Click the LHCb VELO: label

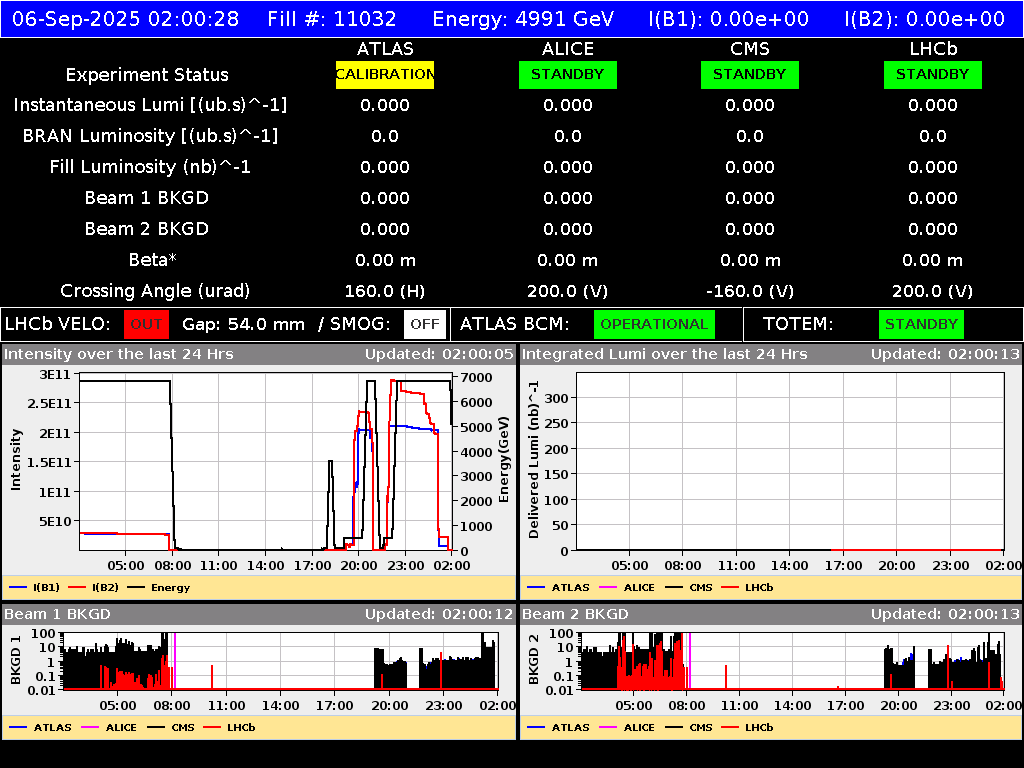pos(57,324)
